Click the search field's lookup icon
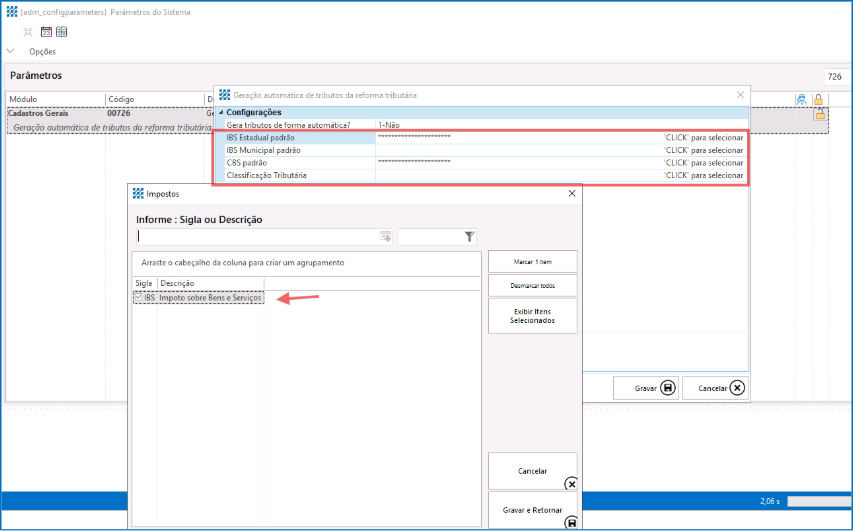This screenshot has width=853, height=531. (x=385, y=237)
